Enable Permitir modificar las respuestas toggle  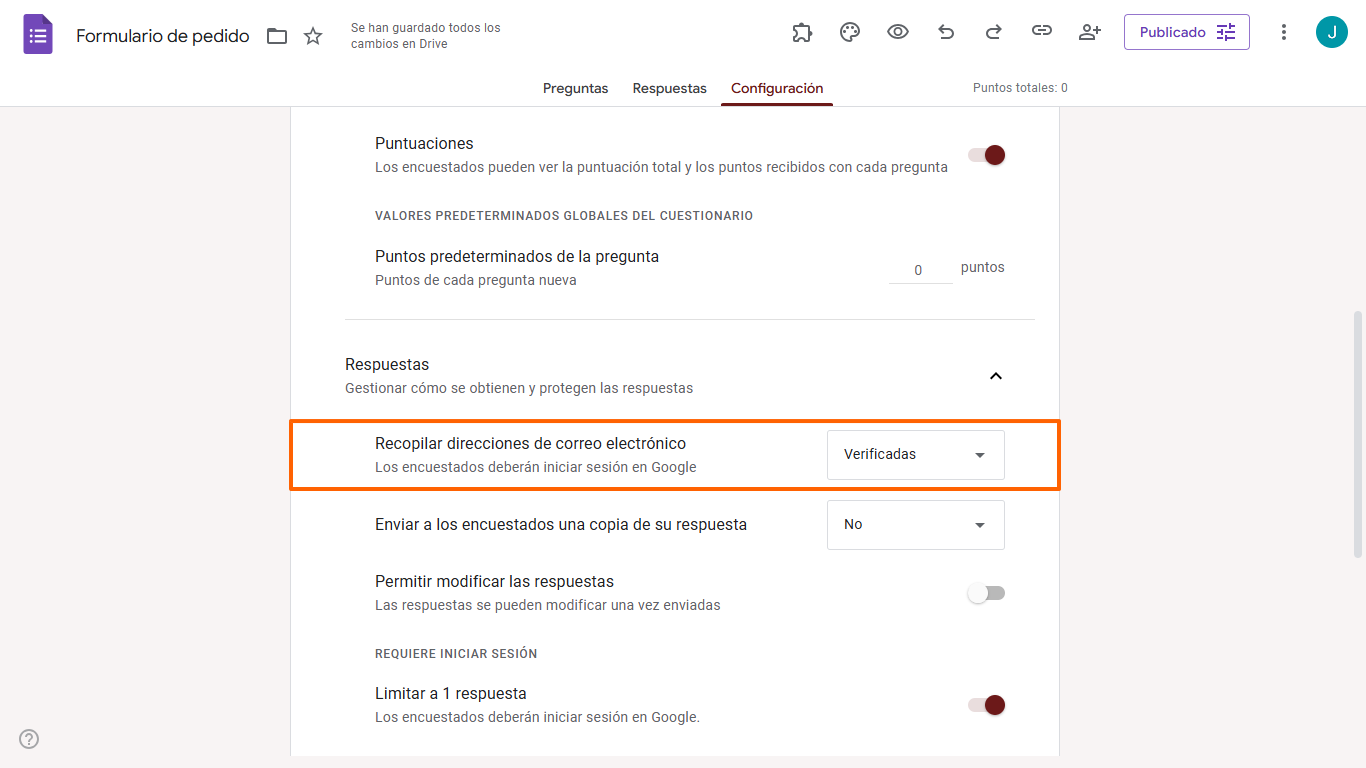click(x=986, y=593)
